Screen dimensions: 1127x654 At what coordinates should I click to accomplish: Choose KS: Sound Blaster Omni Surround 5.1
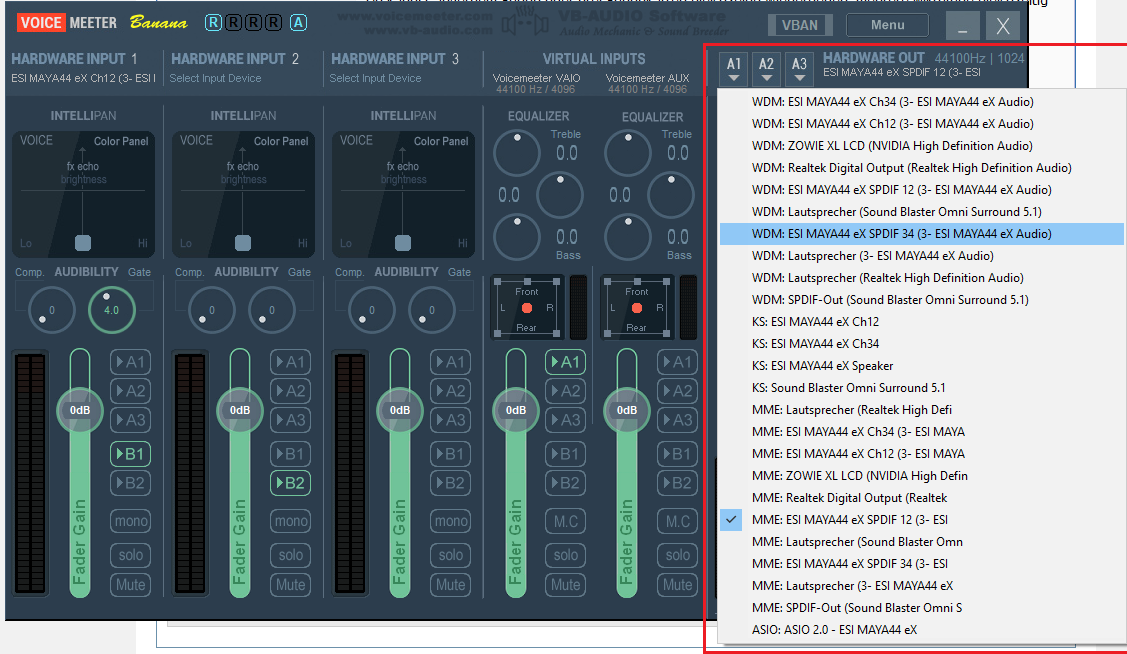coord(921,388)
